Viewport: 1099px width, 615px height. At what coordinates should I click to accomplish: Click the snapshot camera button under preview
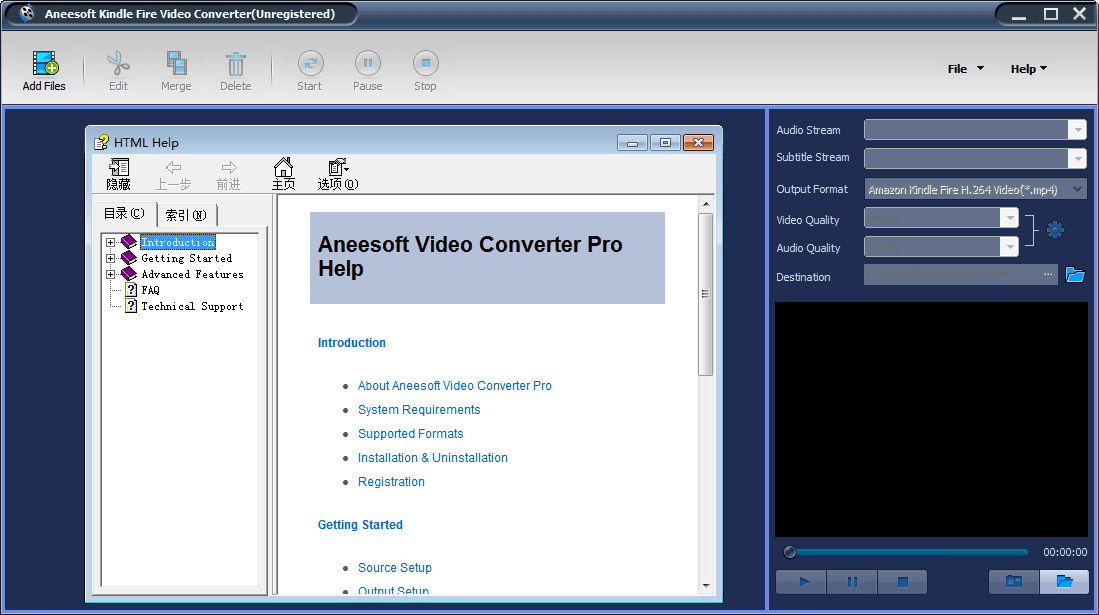coord(1014,581)
